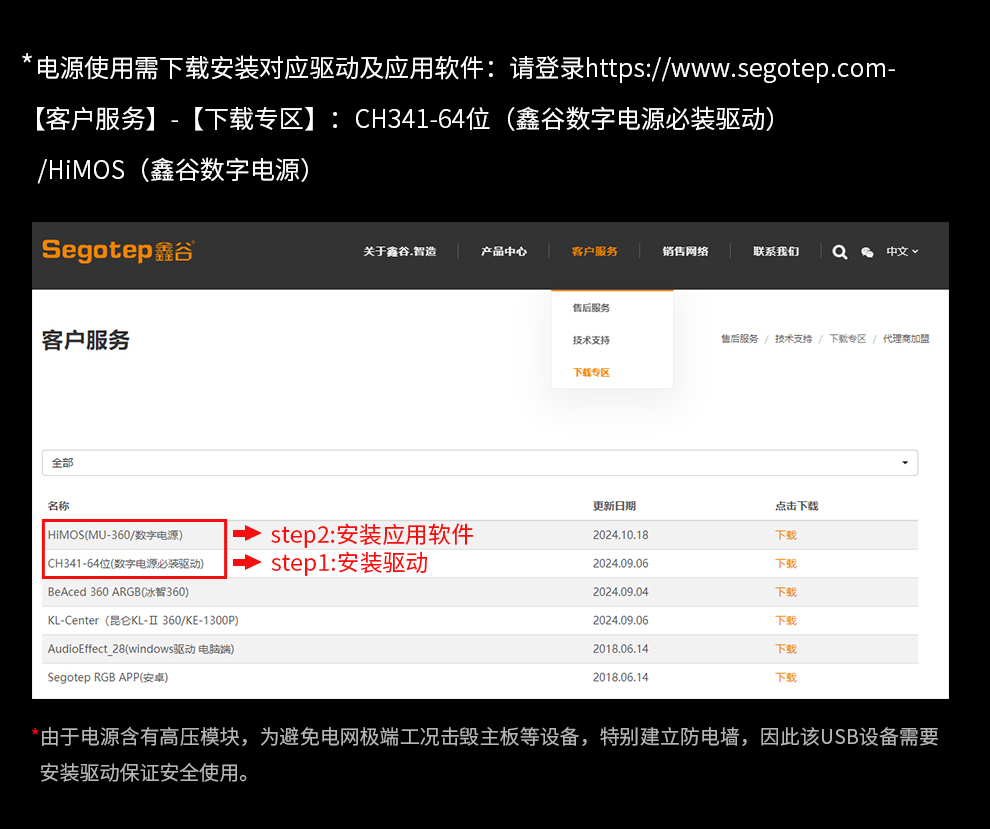Open 产品中心 menu
Image resolution: width=990 pixels, height=829 pixels.
pos(503,251)
